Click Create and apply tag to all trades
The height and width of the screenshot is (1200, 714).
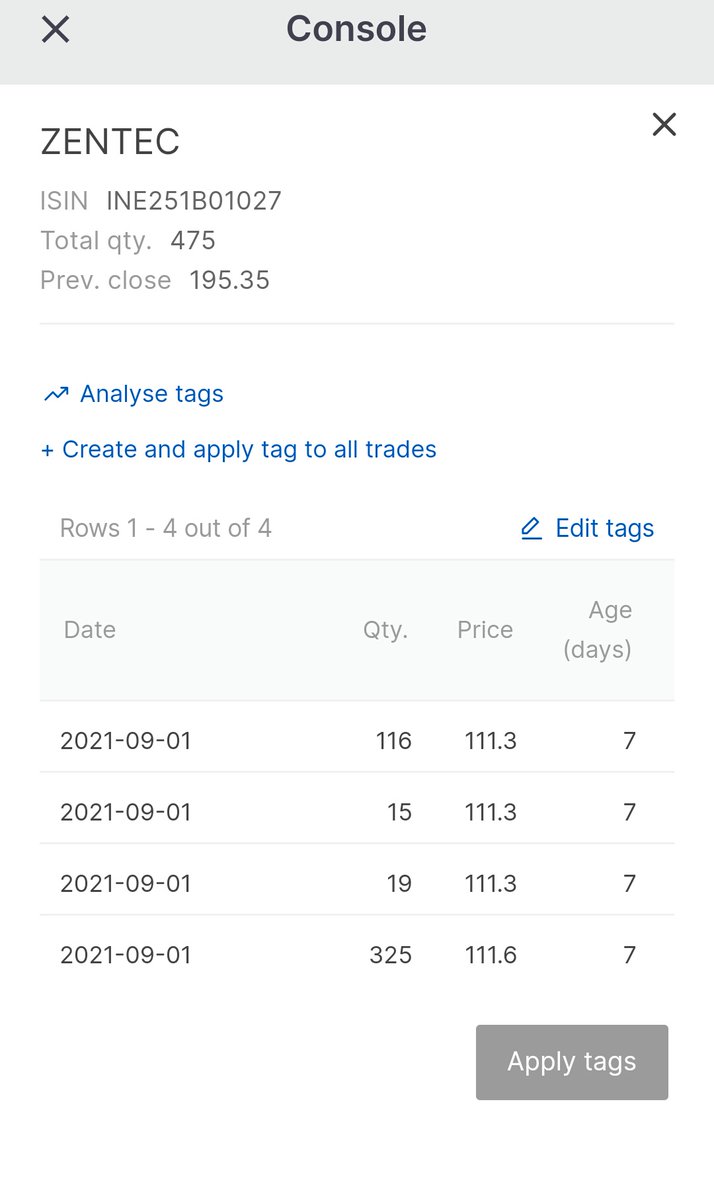click(x=239, y=450)
